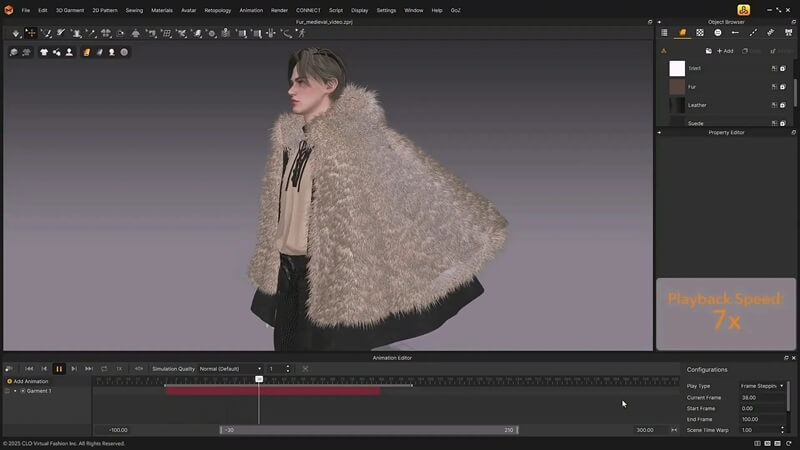Open the Avatar menu
Image resolution: width=800 pixels, height=450 pixels.
pos(188,10)
